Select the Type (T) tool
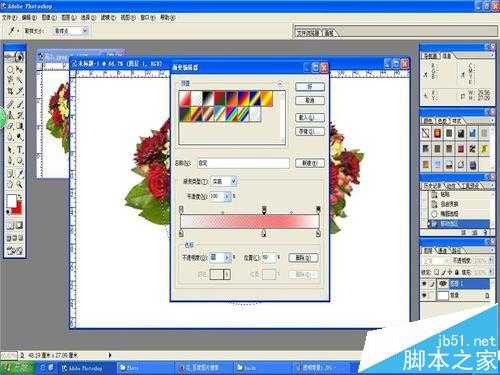The image size is (500, 375). coord(20,150)
